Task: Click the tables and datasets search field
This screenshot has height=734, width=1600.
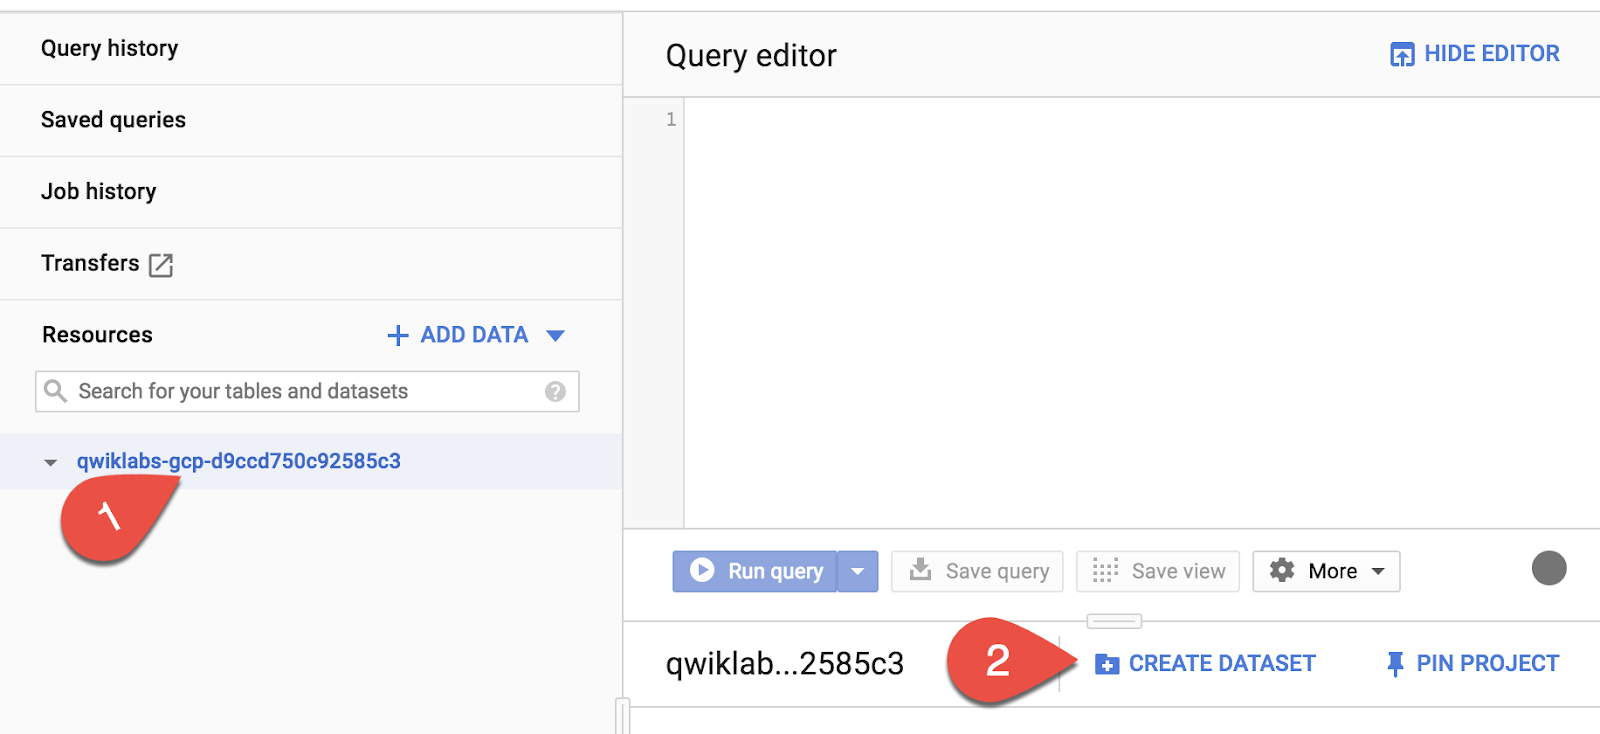Action: coord(307,391)
